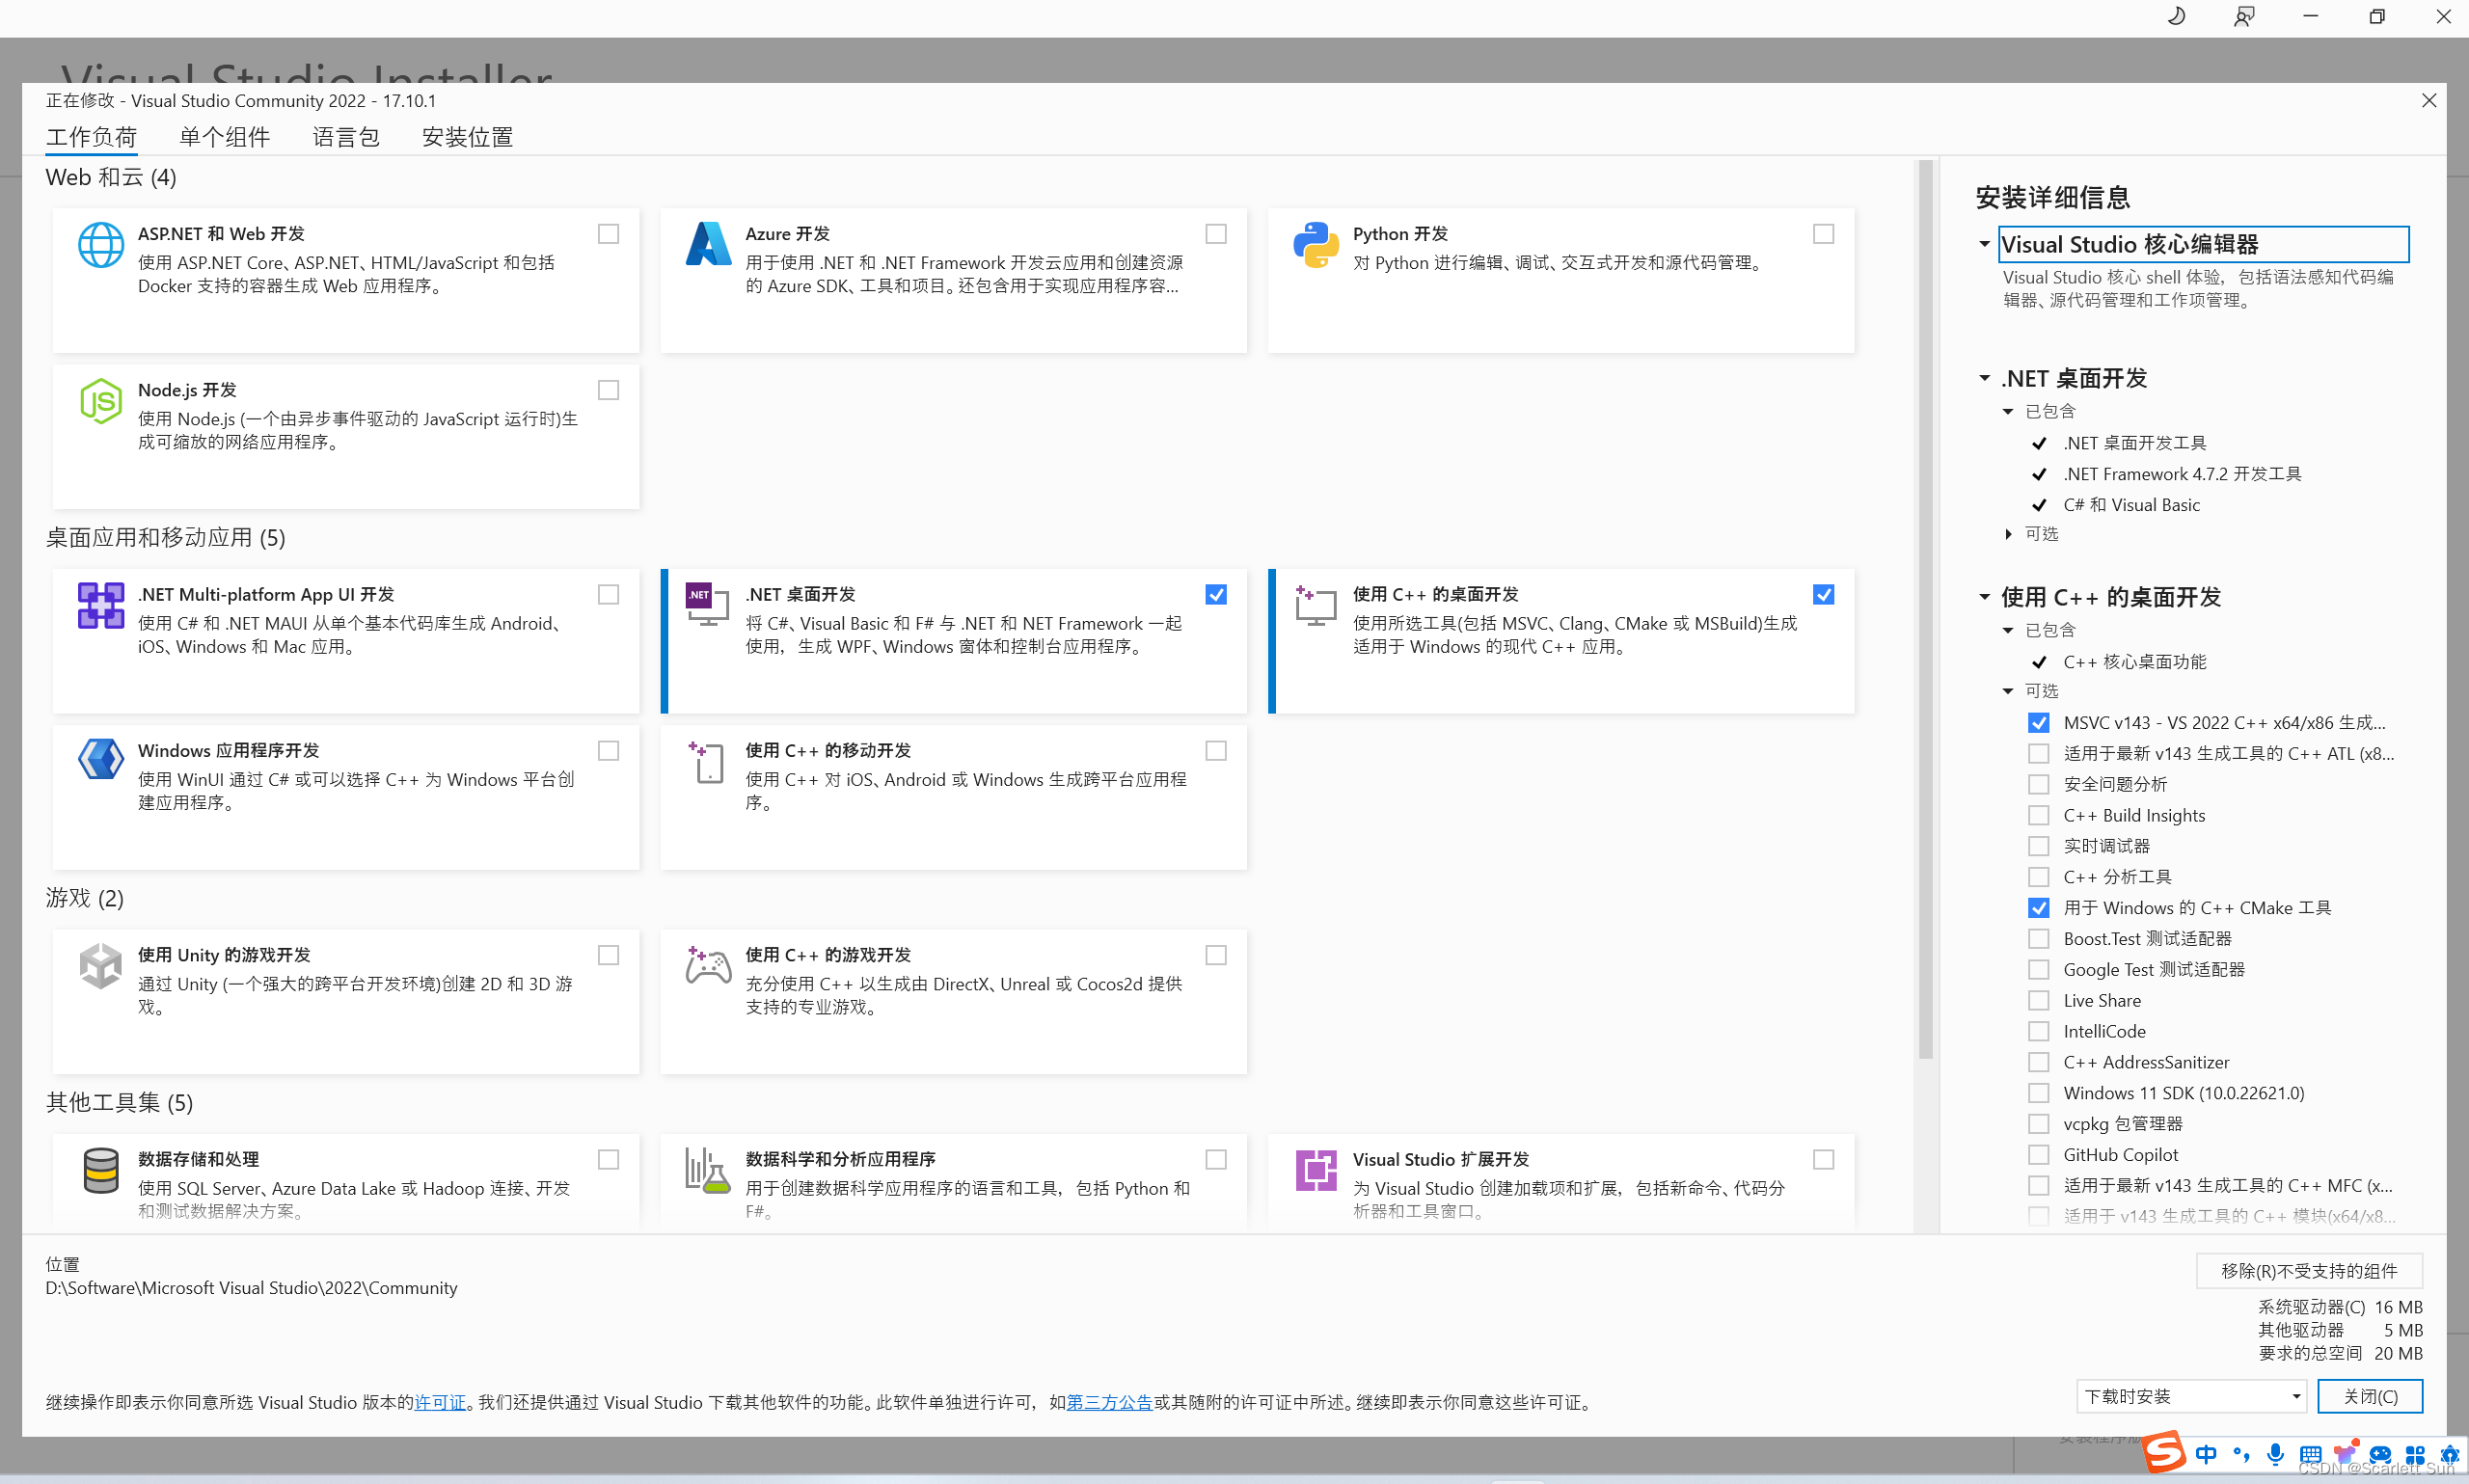Viewport: 2469px width, 1484px height.
Task: Enable the Windows 11 SDK option
Action: coord(2039,1093)
